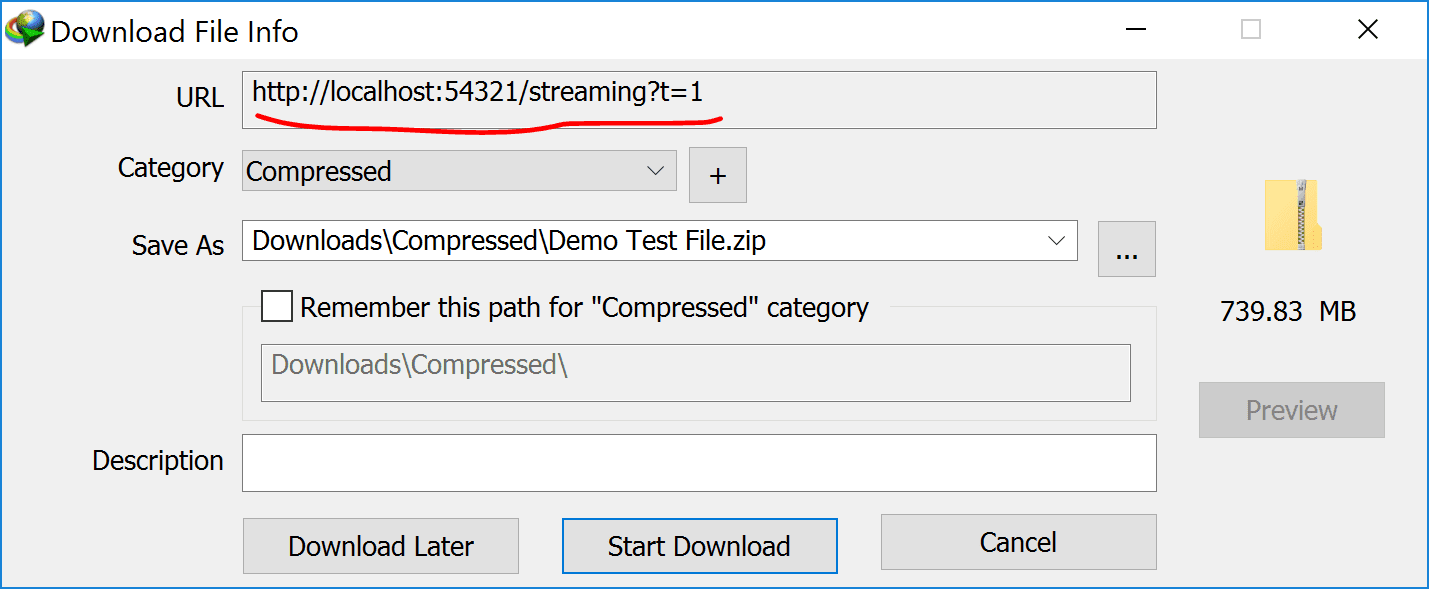This screenshot has height=589, width=1429.
Task: Click the empty Description field
Action: tap(700, 462)
